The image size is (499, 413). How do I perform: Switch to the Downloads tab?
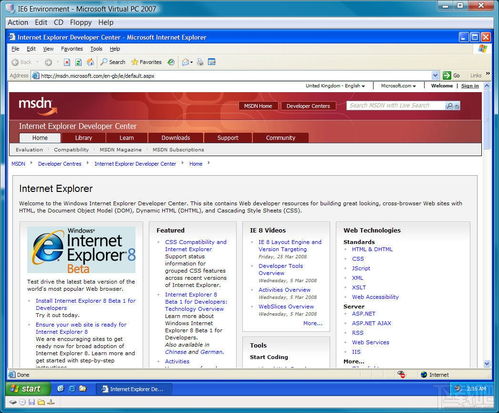[x=176, y=138]
